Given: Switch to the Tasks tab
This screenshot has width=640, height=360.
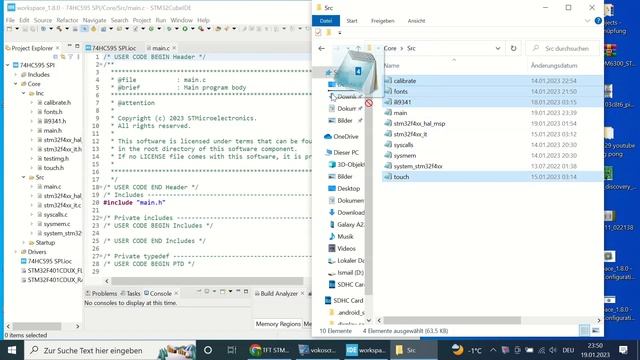Looking at the screenshot, I should click(131, 293).
